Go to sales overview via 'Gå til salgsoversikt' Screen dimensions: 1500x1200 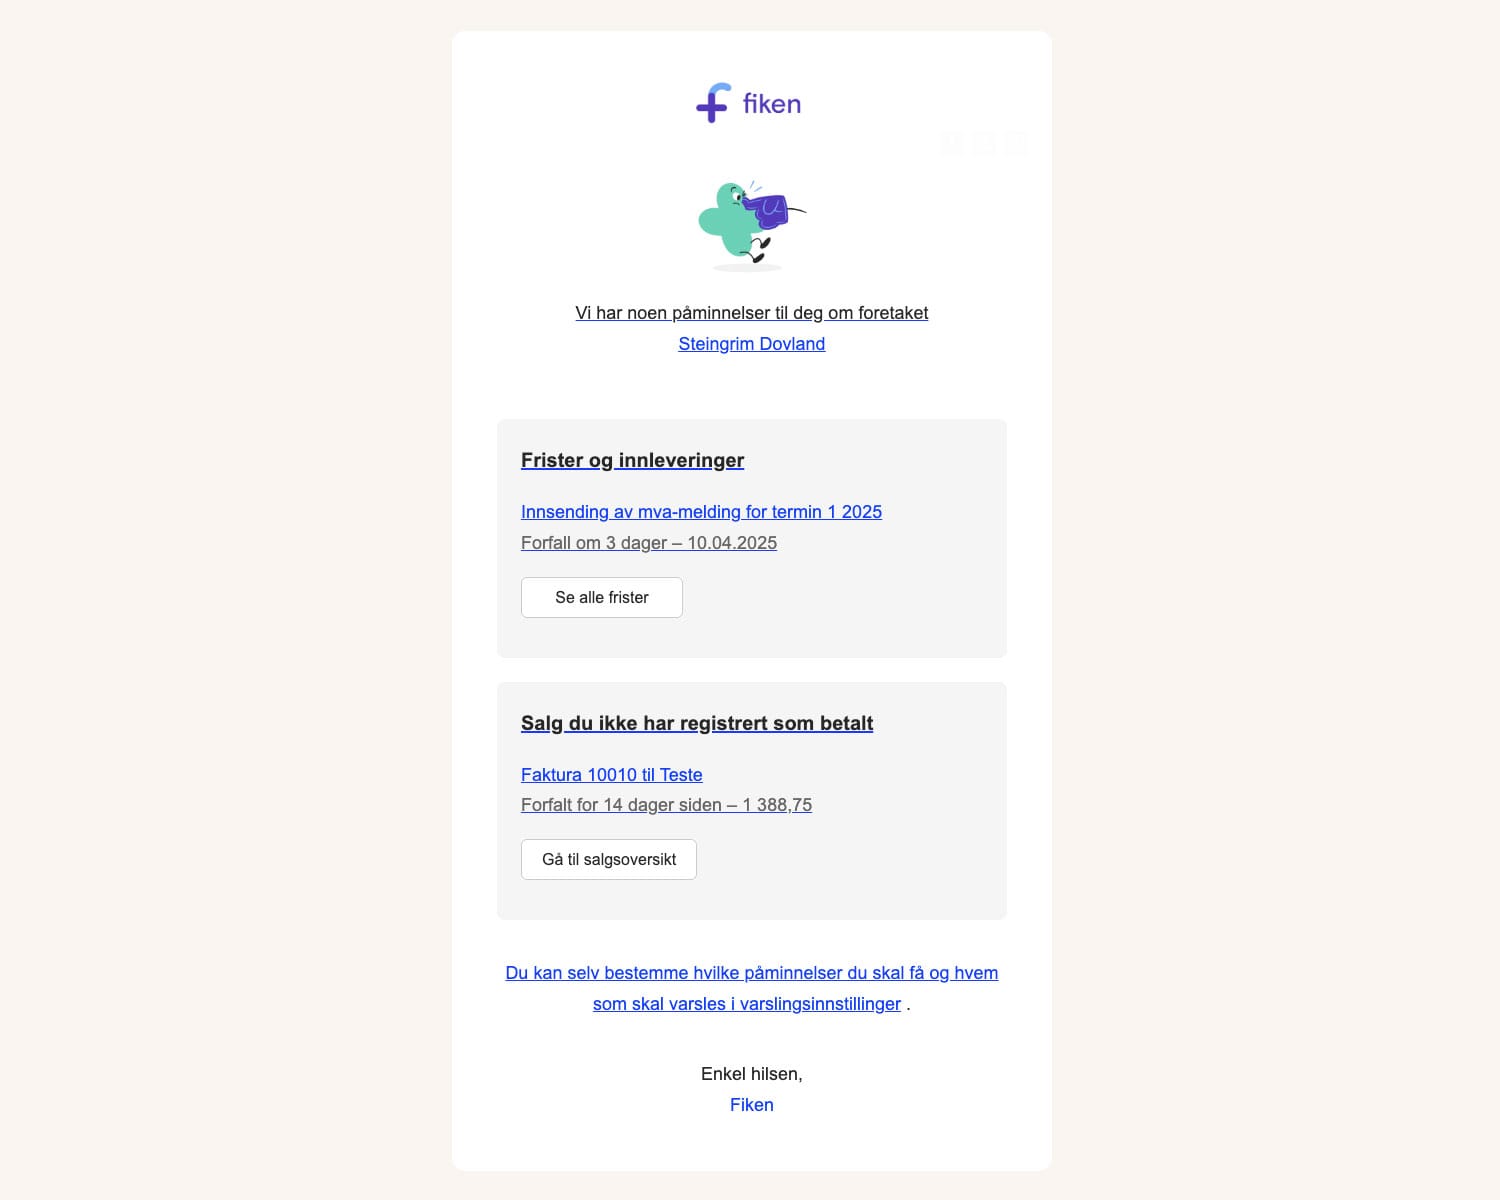click(x=609, y=860)
